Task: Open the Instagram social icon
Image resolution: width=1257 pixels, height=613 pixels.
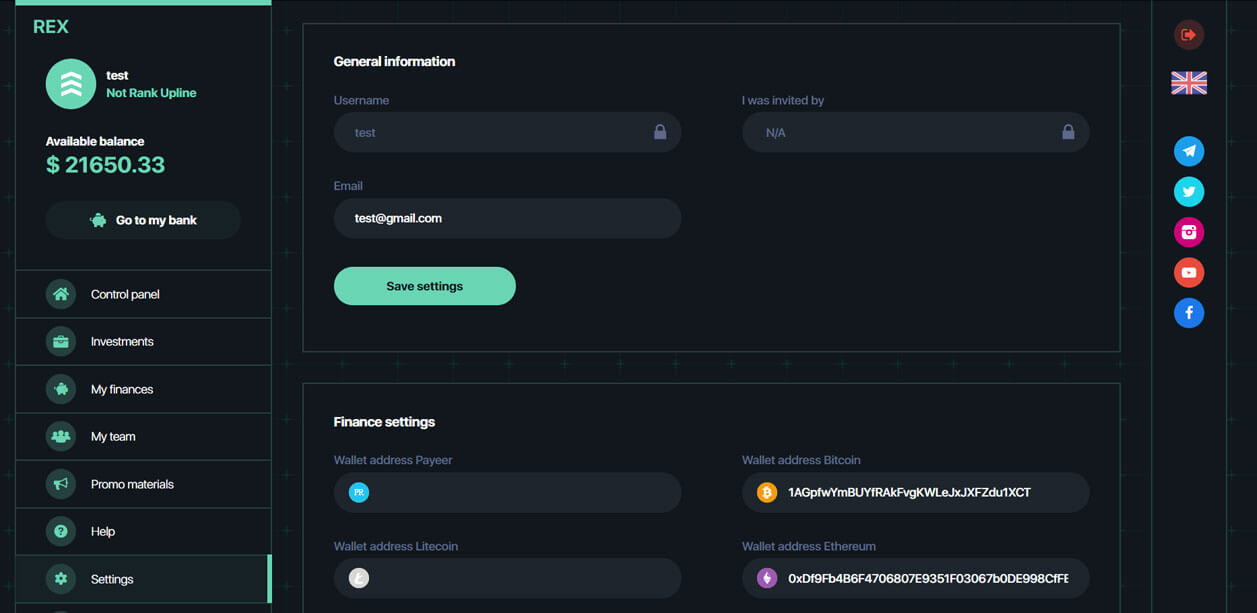Action: click(x=1188, y=232)
